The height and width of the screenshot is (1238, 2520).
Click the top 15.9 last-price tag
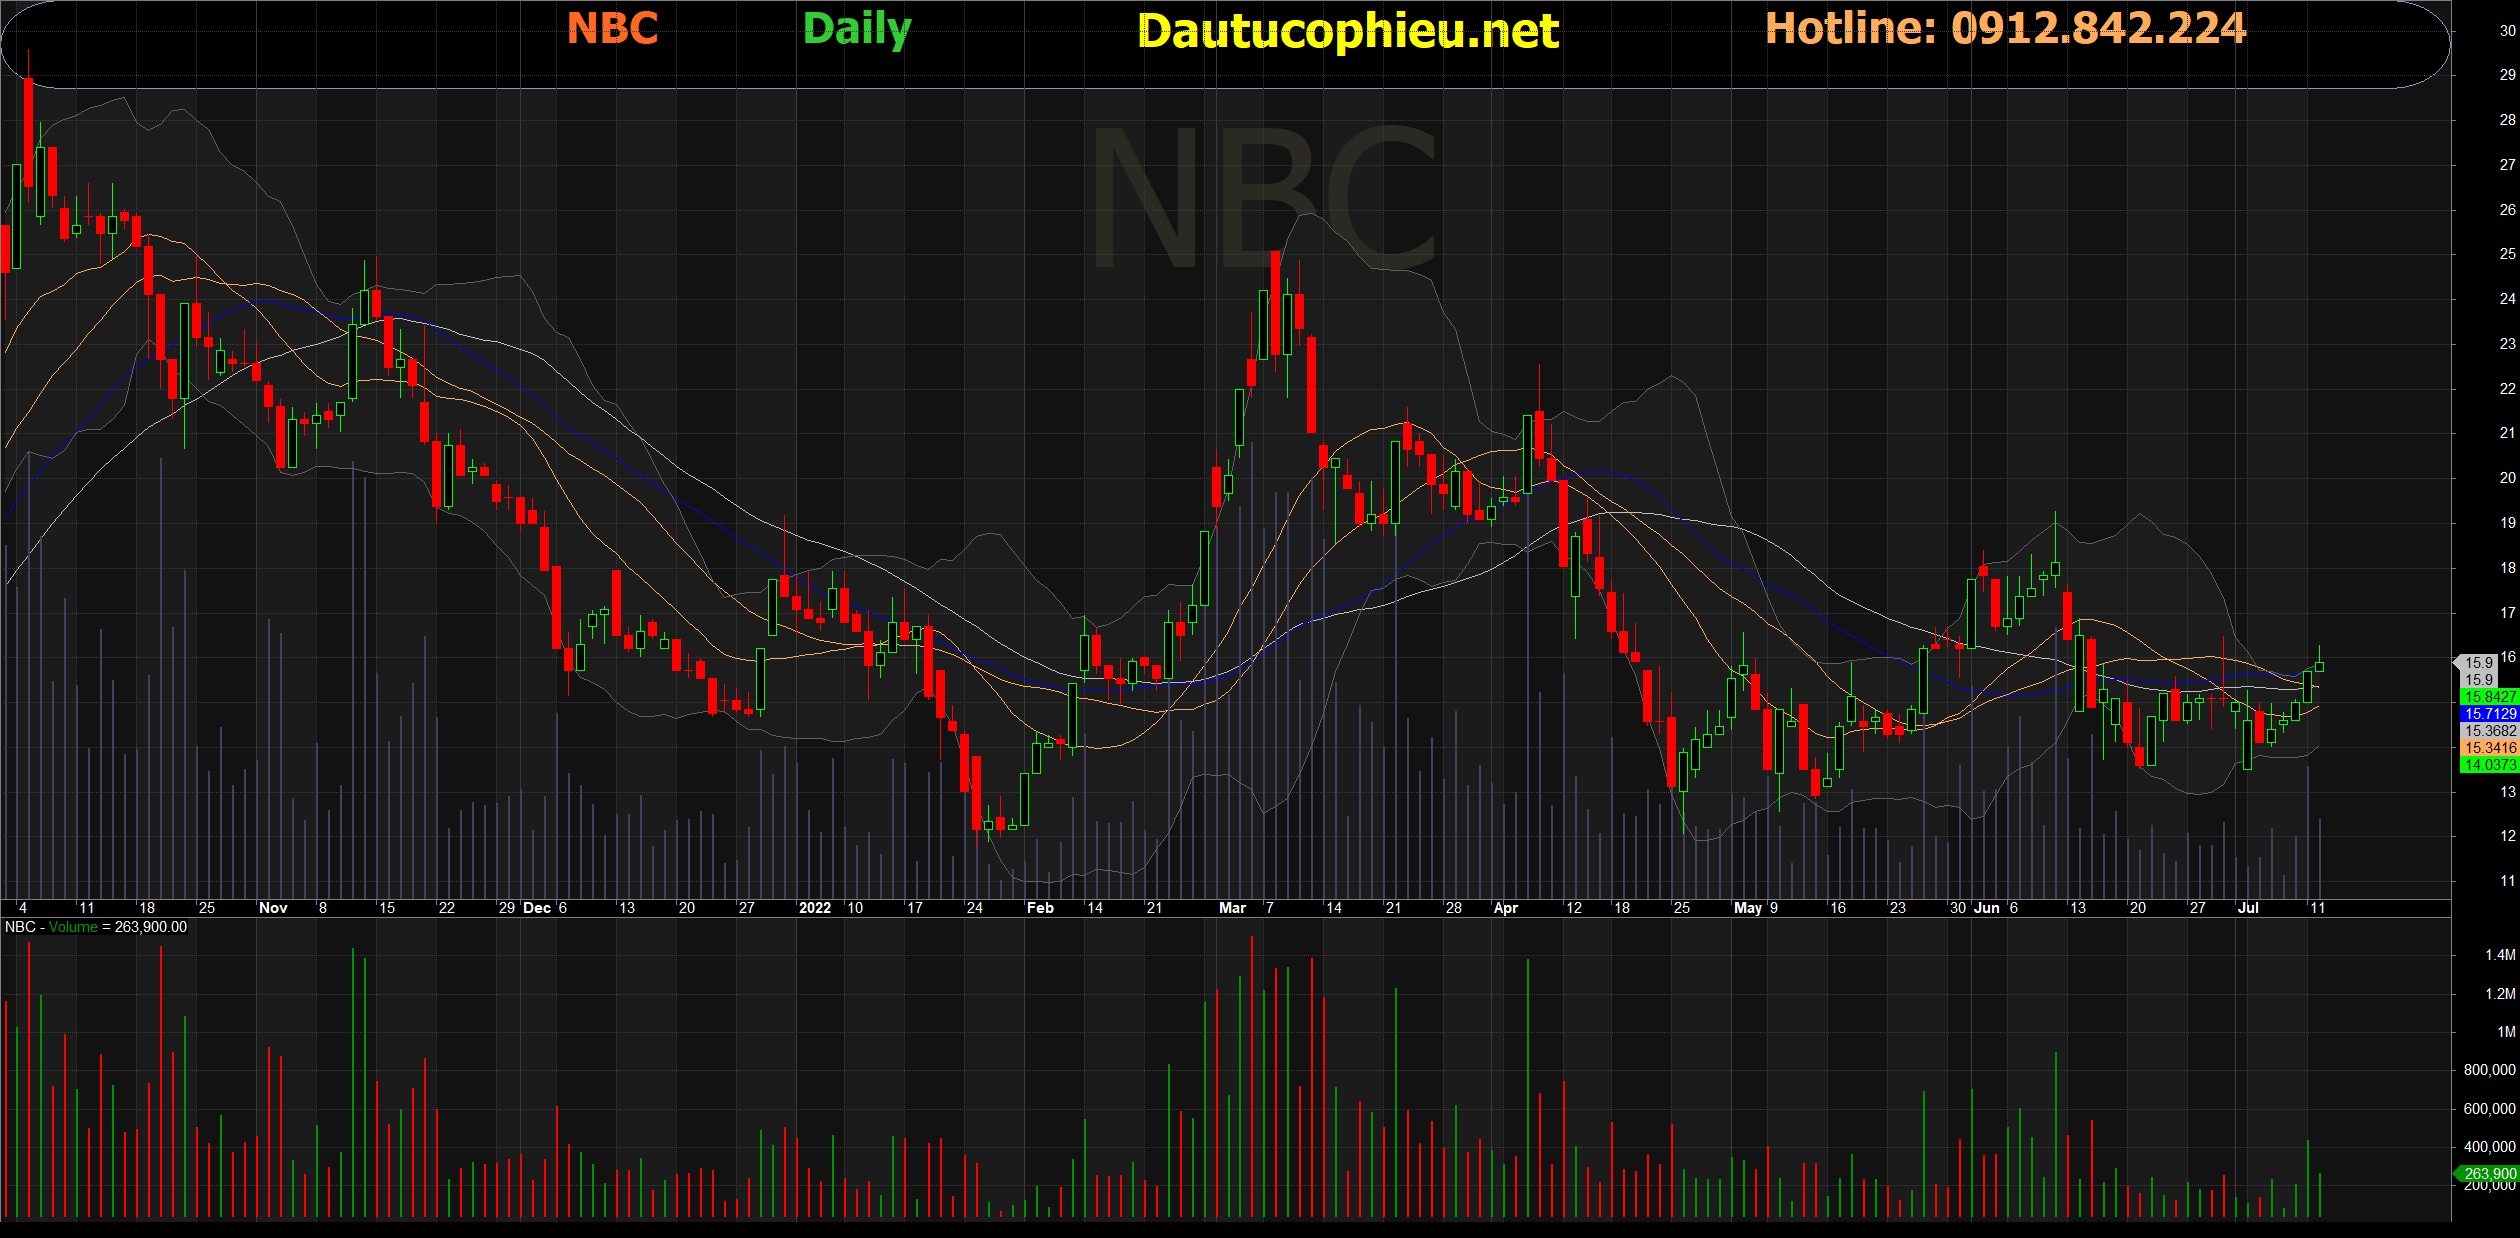[2478, 662]
